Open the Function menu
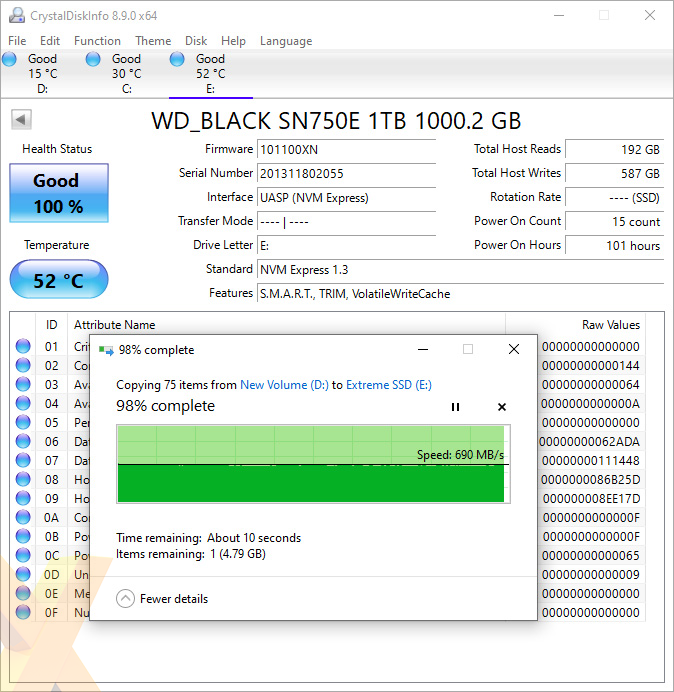674x692 pixels. pos(97,41)
